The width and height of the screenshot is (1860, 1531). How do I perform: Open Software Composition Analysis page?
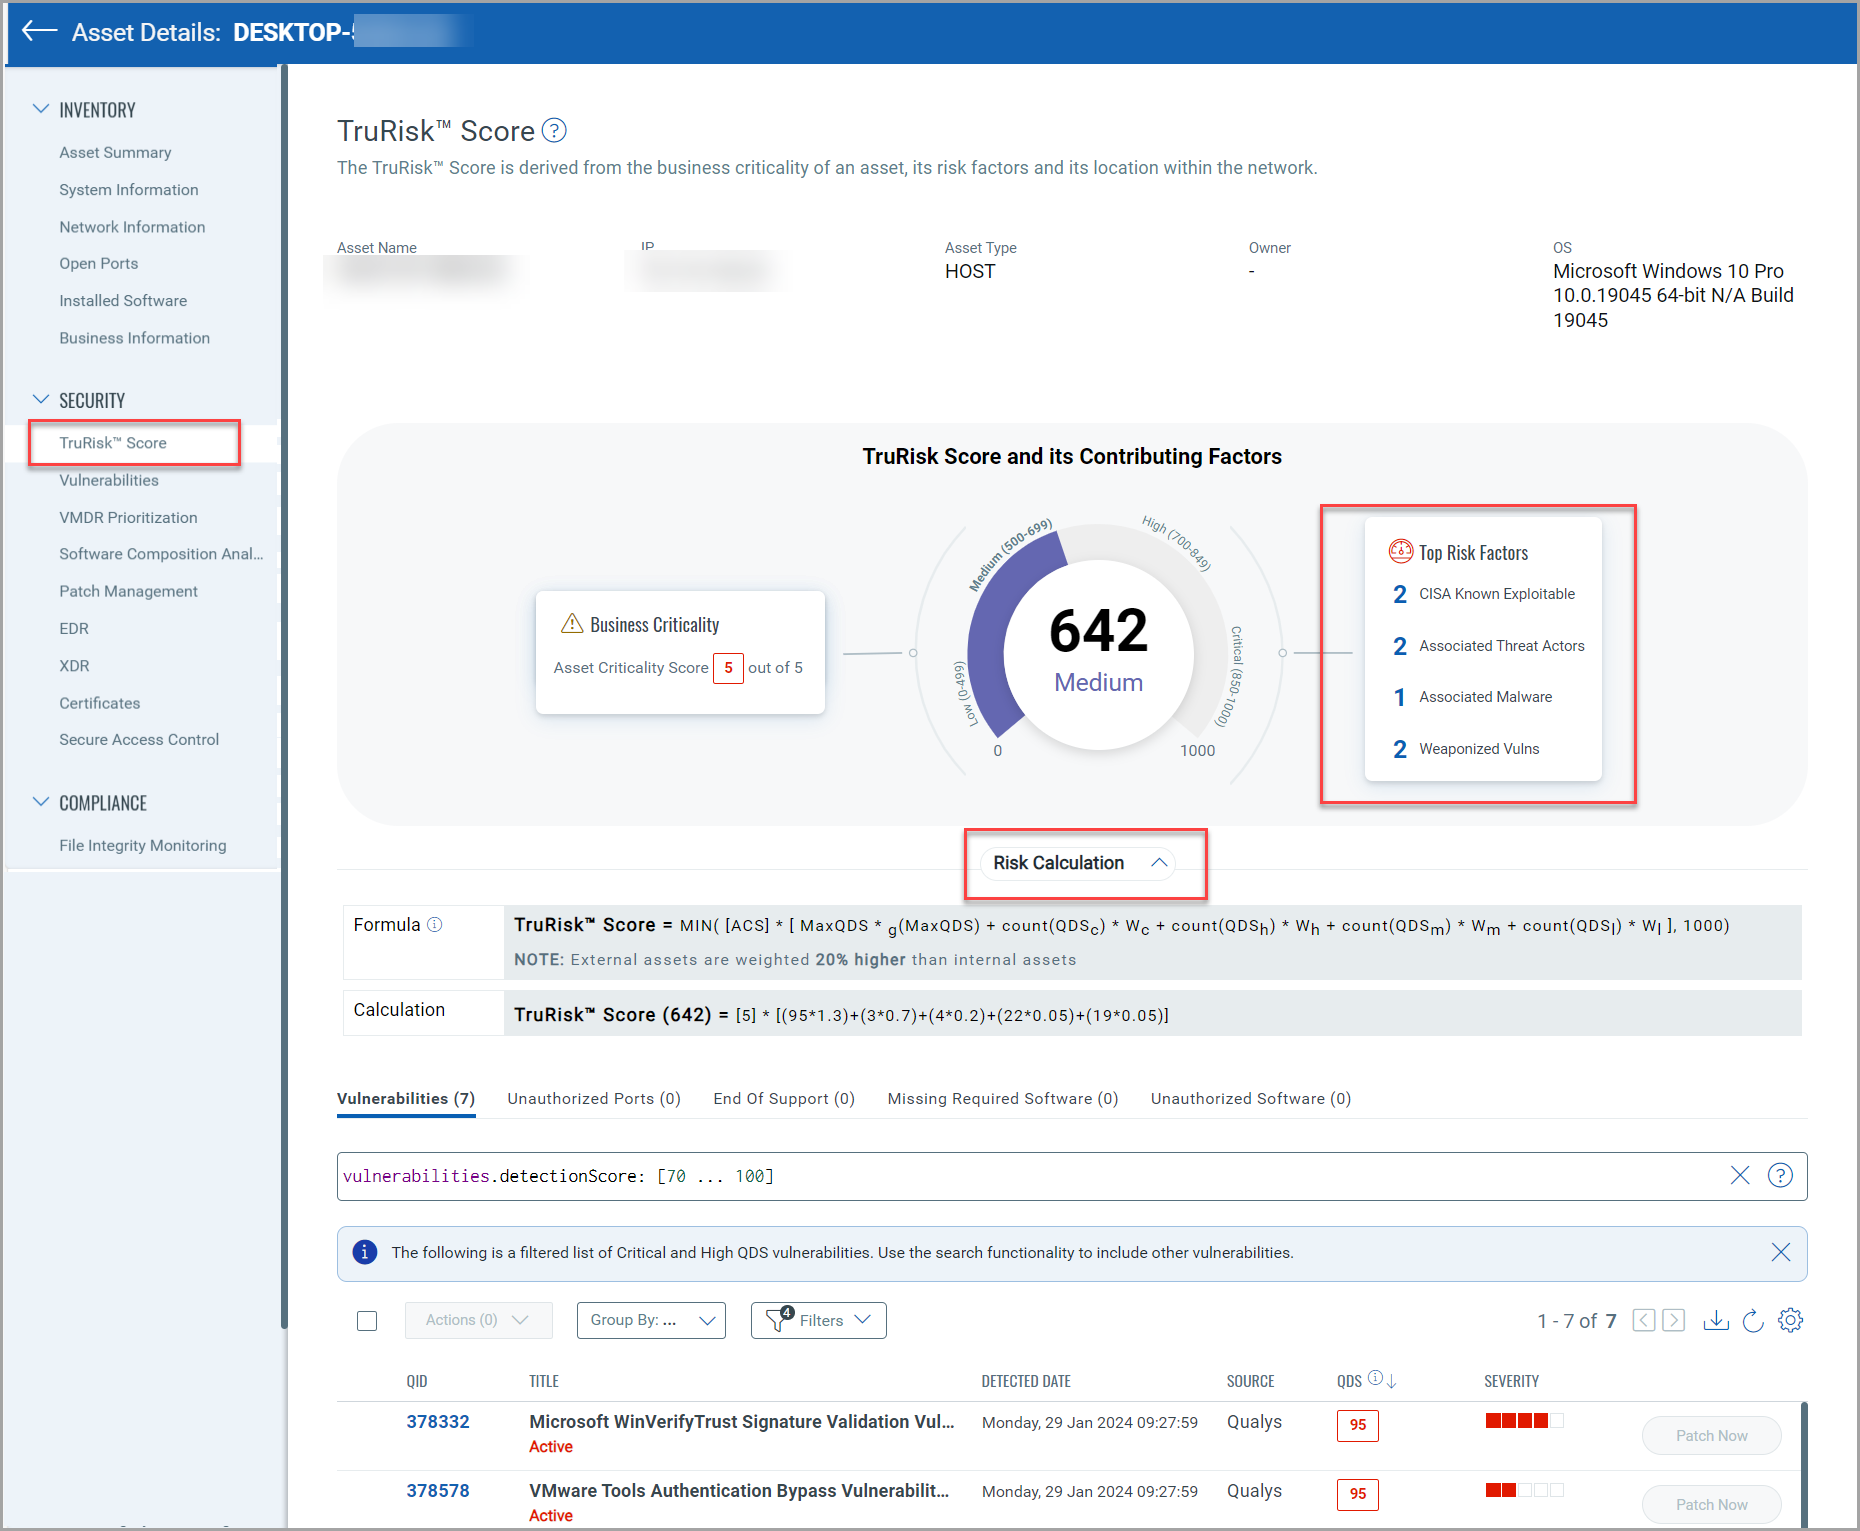pos(161,554)
